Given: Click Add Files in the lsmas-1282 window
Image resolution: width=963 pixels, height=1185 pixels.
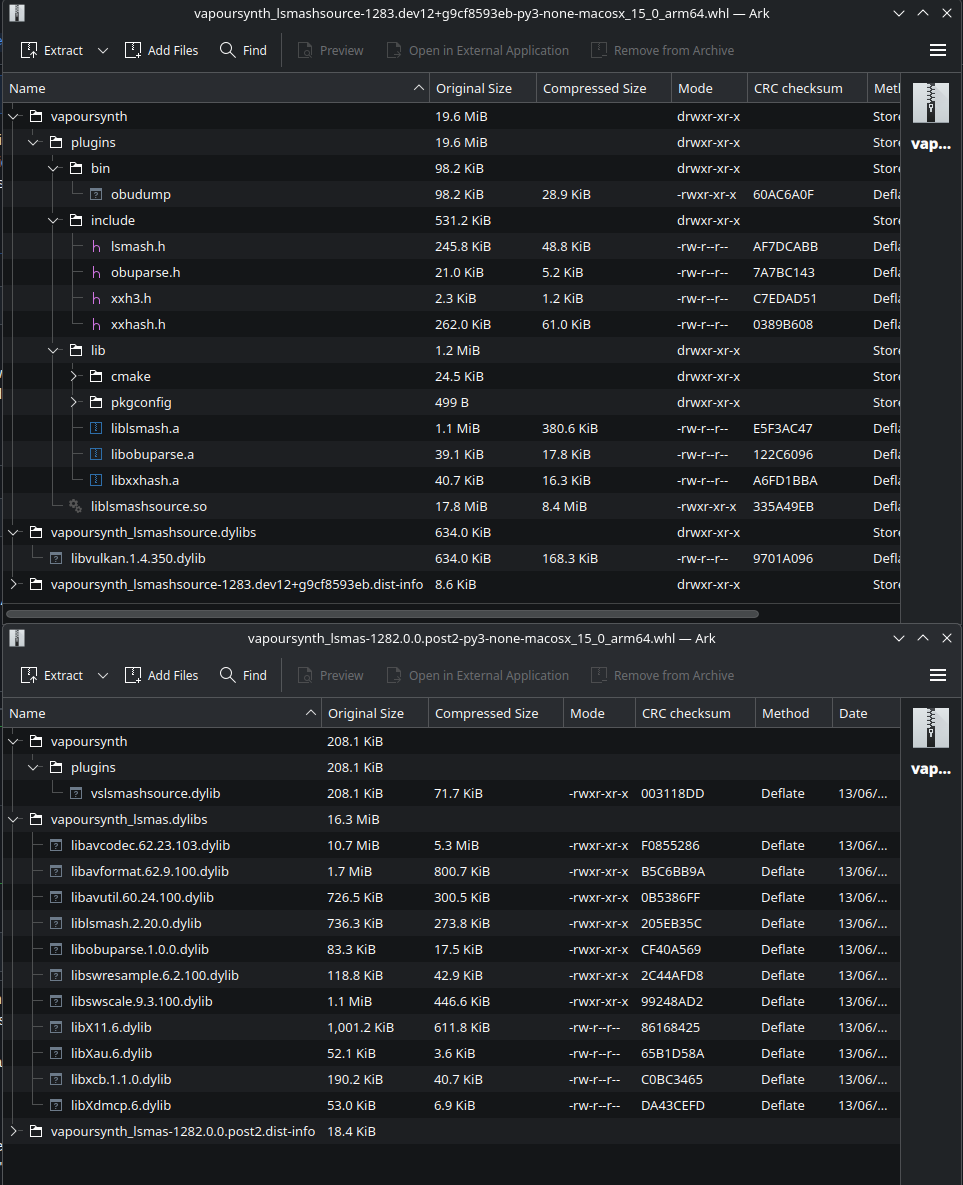Looking at the screenshot, I should pyautogui.click(x=161, y=676).
